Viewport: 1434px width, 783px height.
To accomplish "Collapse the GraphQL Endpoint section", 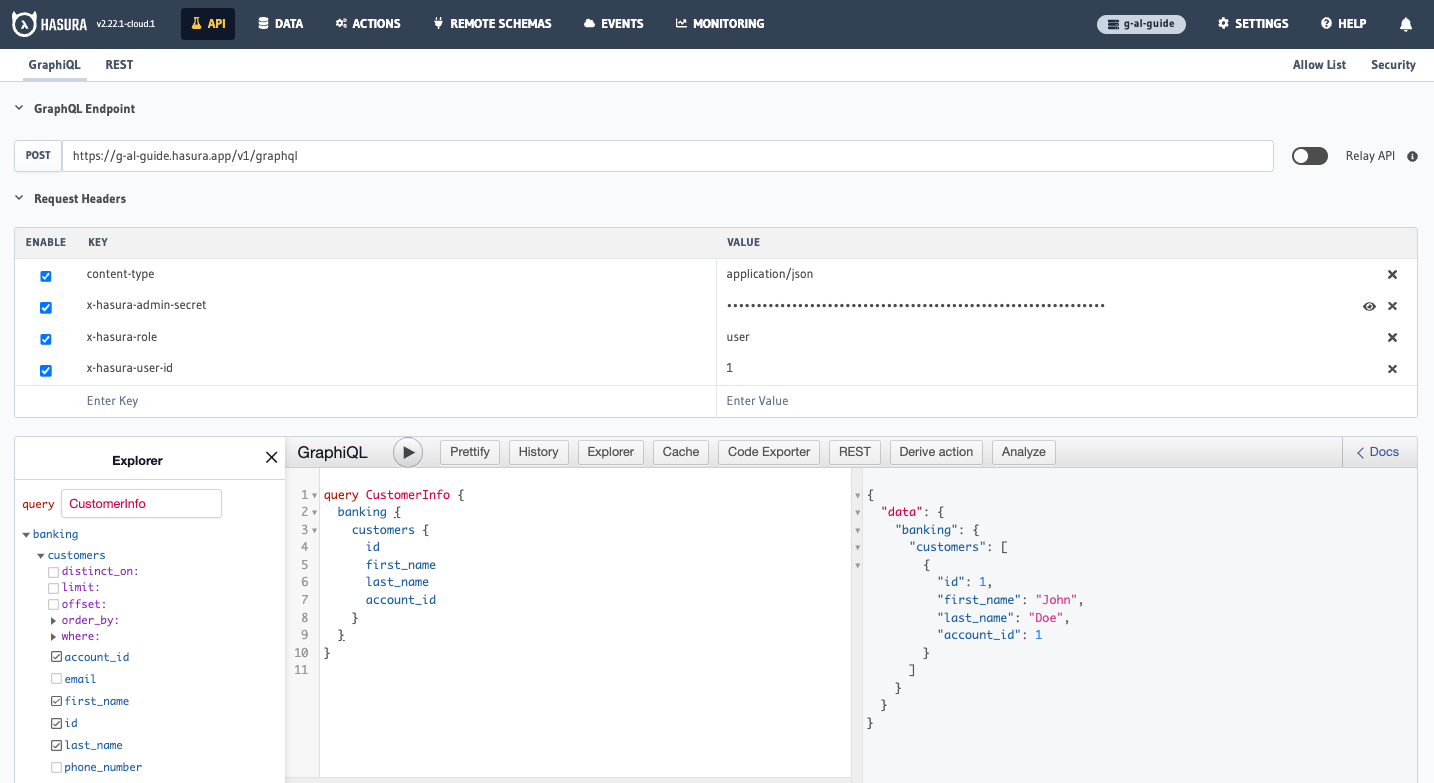I will pyautogui.click(x=17, y=108).
